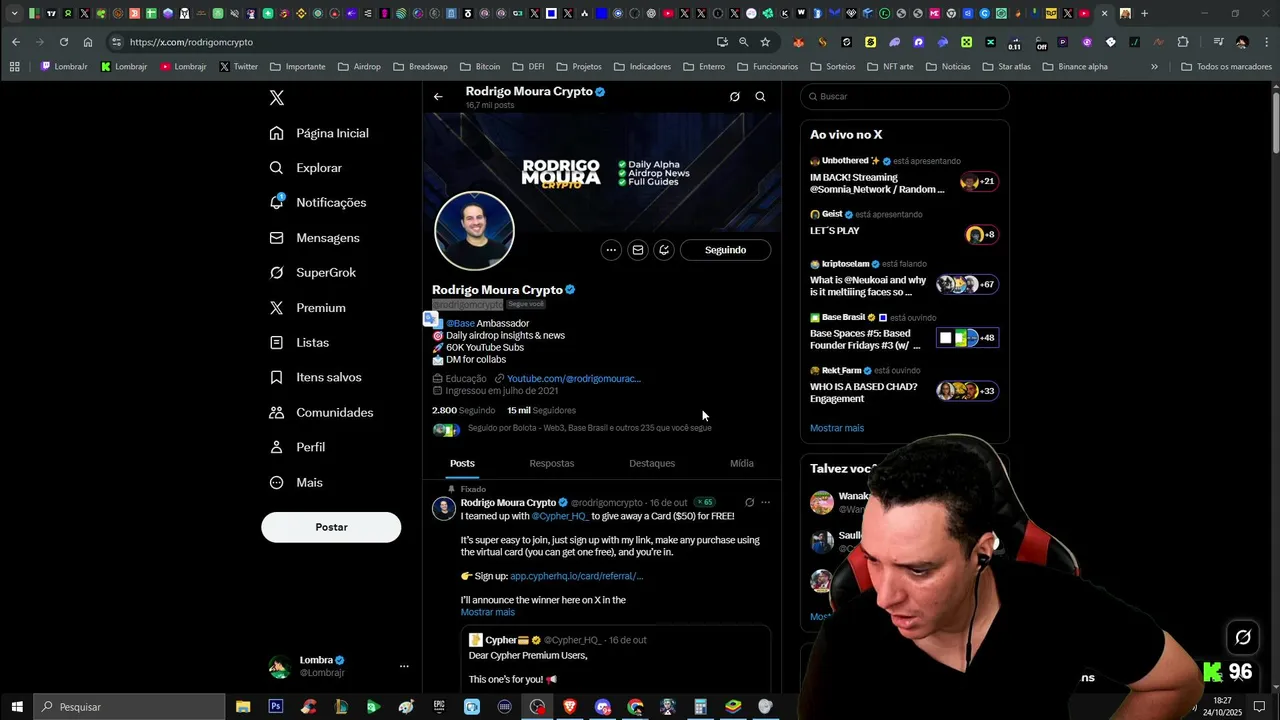View the 2.800 Seguindo list
This screenshot has width=1280, height=720.
click(463, 410)
